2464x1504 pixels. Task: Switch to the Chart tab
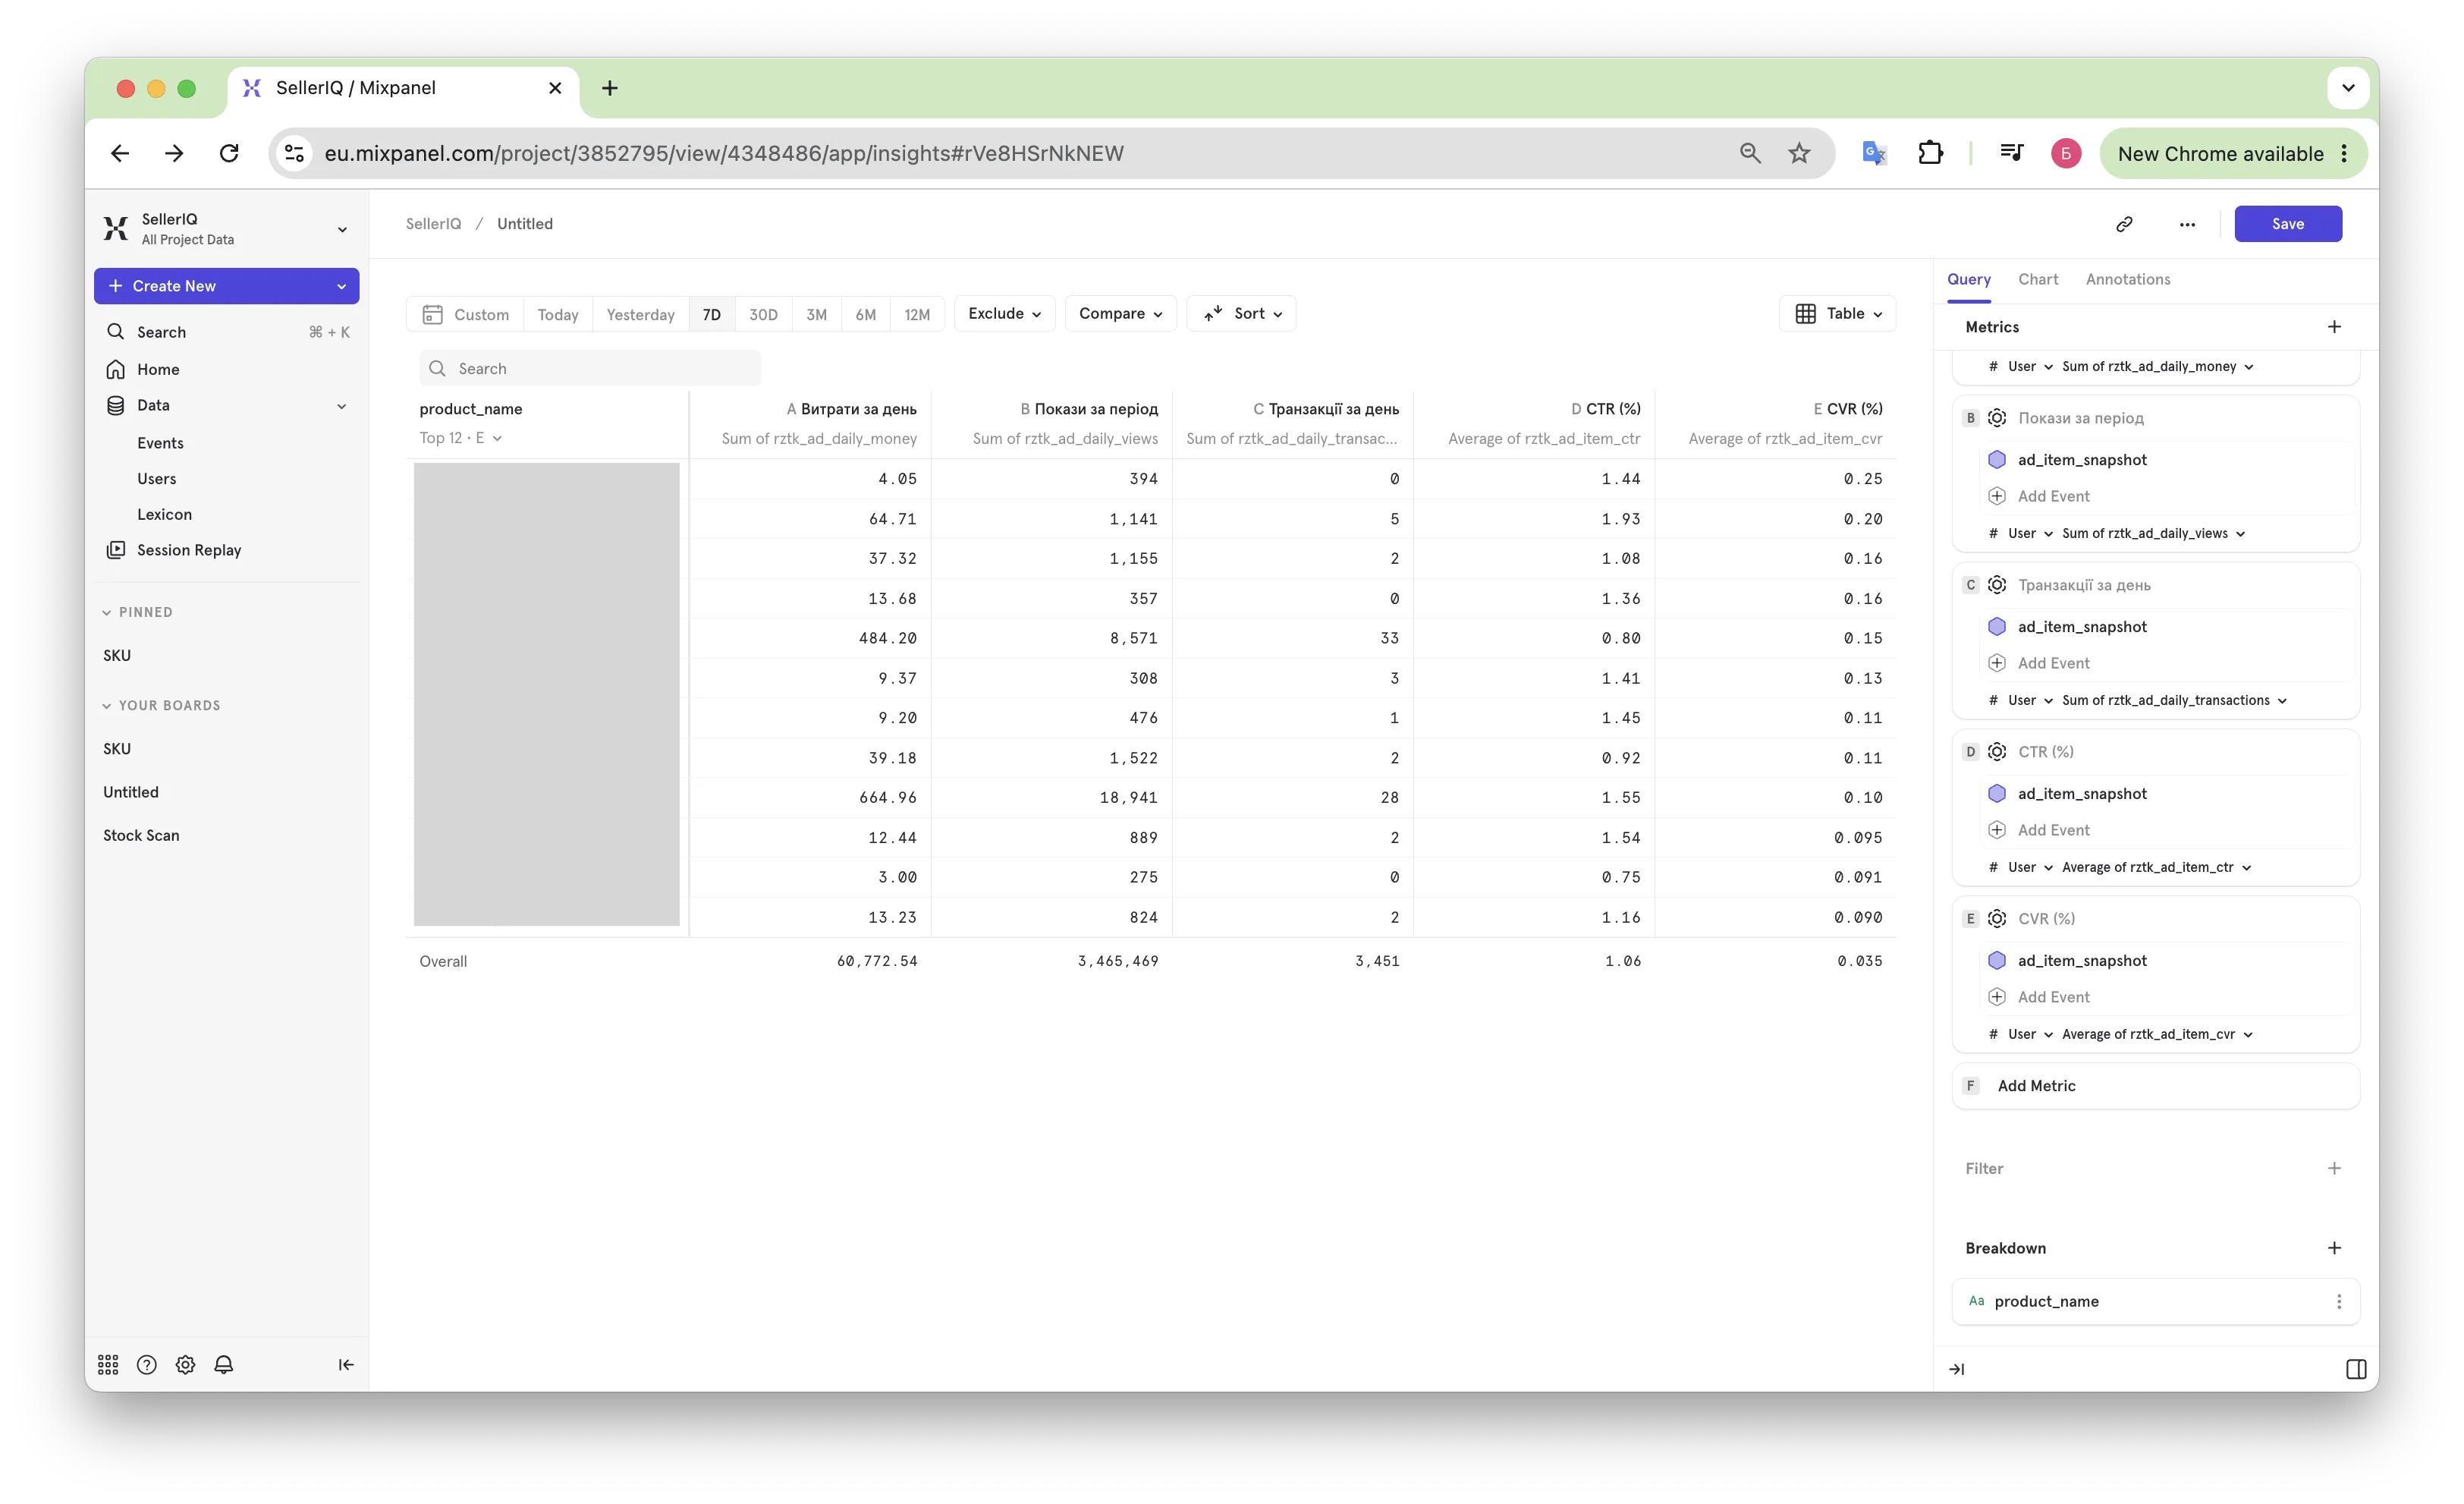[2038, 279]
